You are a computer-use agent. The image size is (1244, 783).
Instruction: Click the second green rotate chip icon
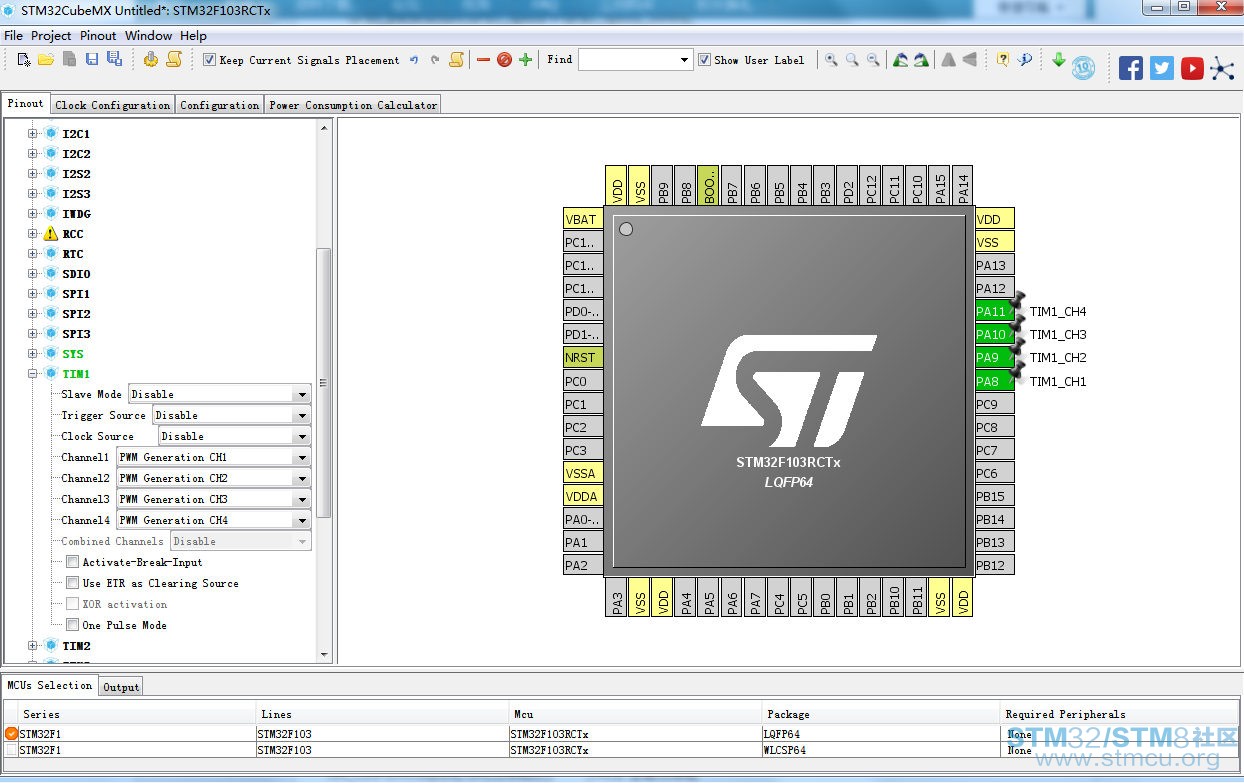(x=921, y=60)
